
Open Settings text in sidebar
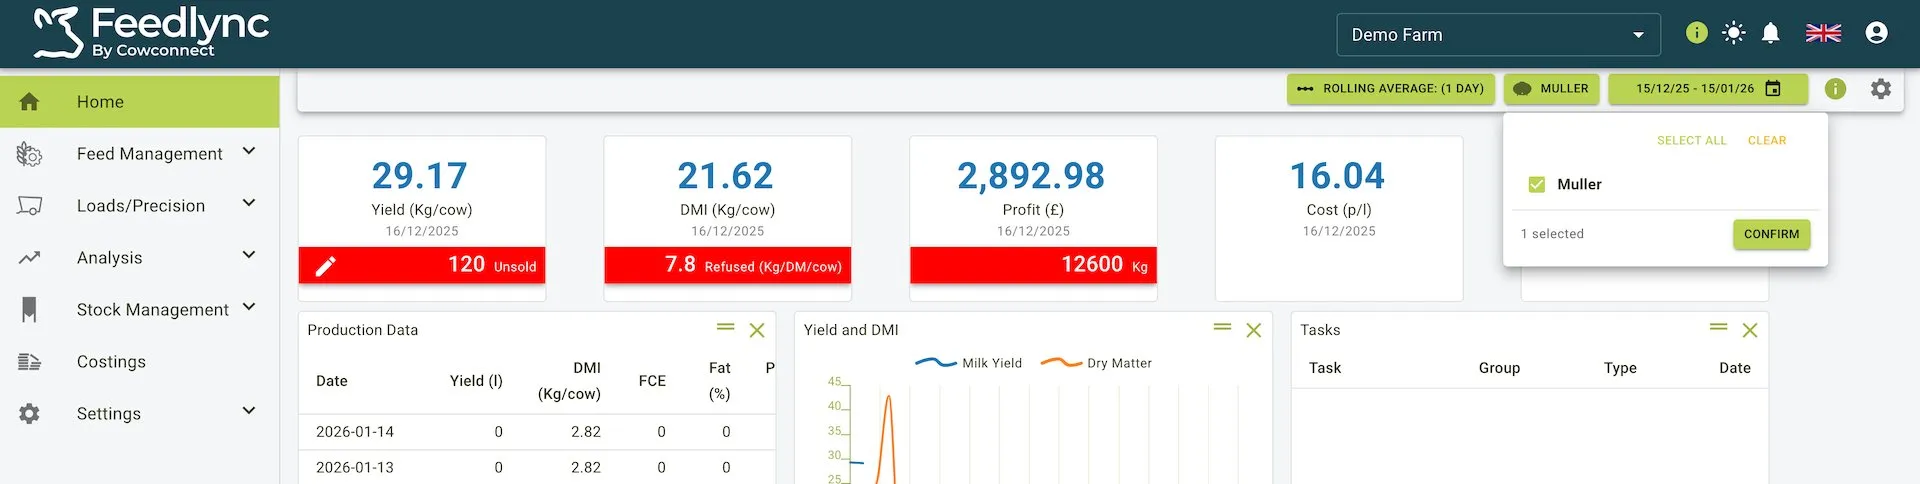click(x=109, y=414)
